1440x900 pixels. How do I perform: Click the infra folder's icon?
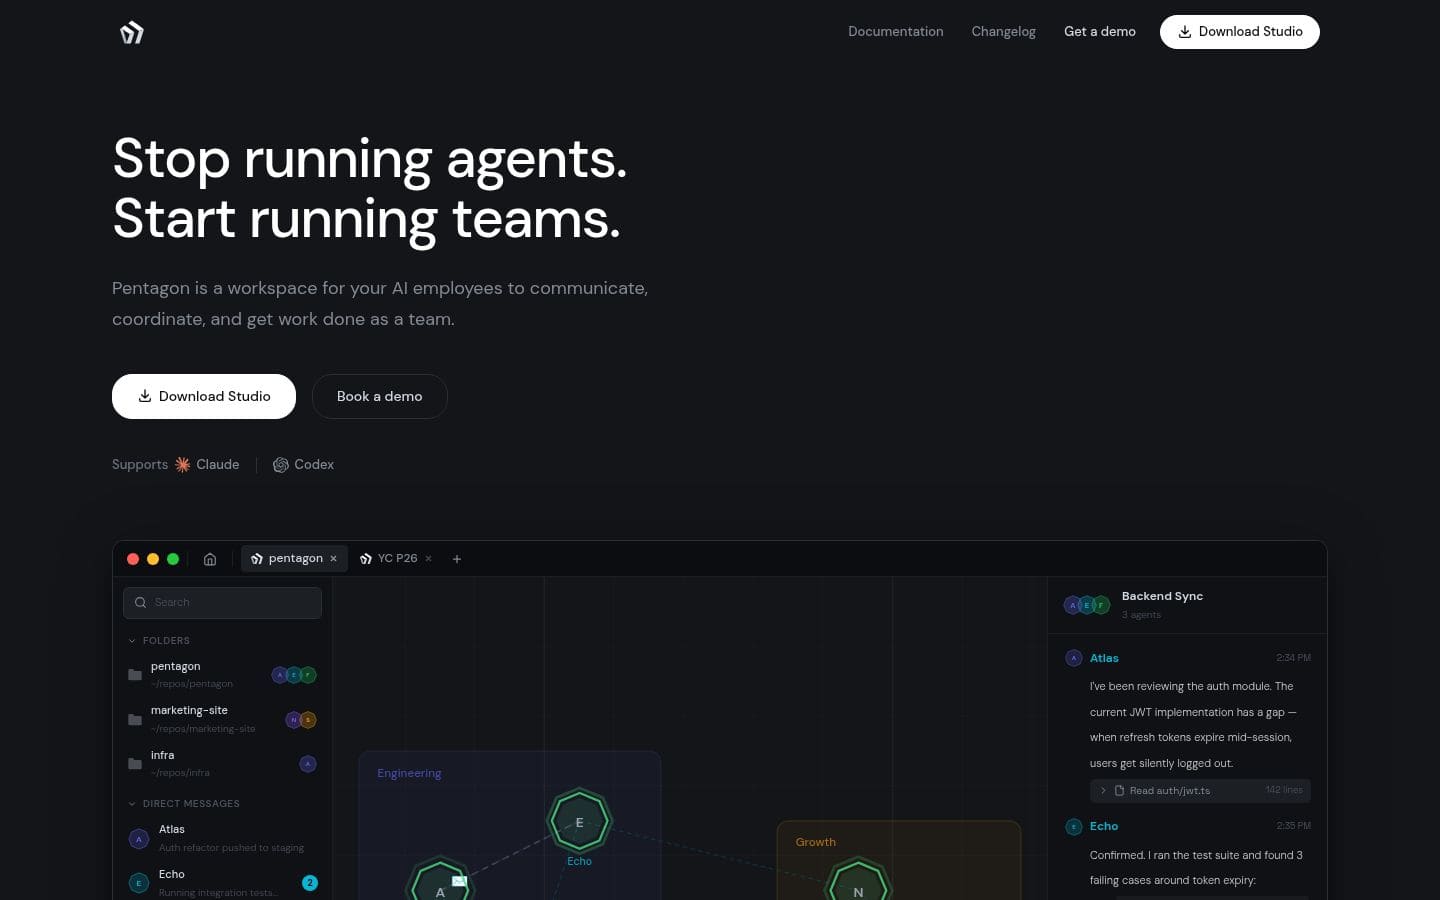[x=135, y=764]
